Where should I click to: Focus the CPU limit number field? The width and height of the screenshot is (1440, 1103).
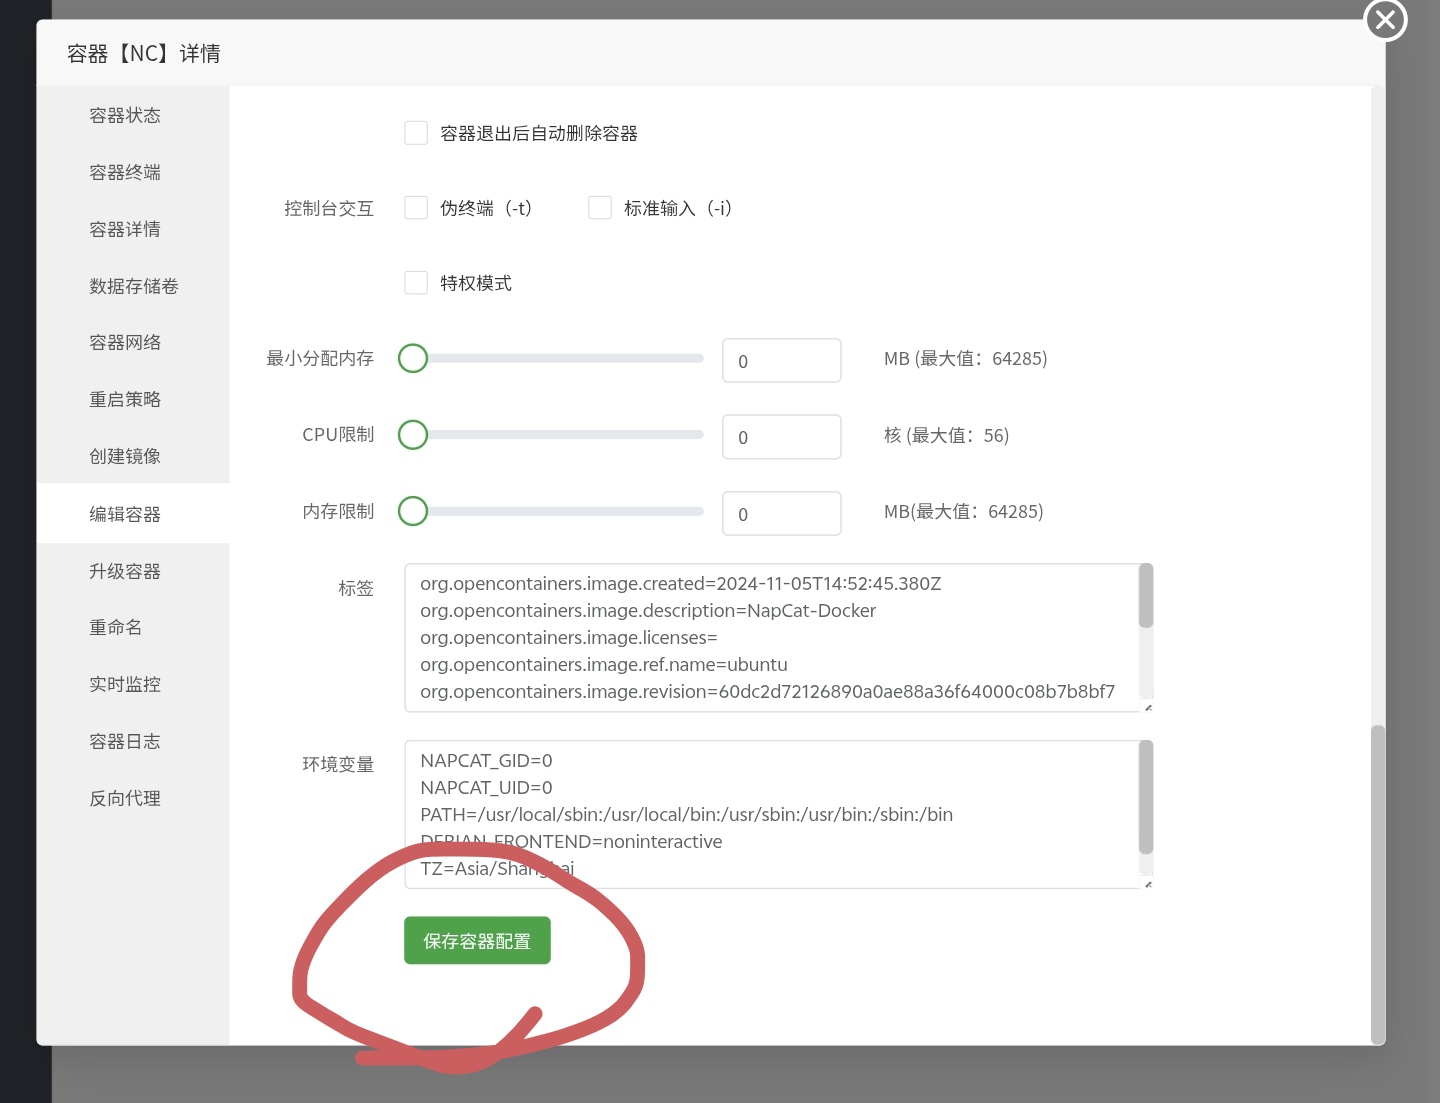781,437
